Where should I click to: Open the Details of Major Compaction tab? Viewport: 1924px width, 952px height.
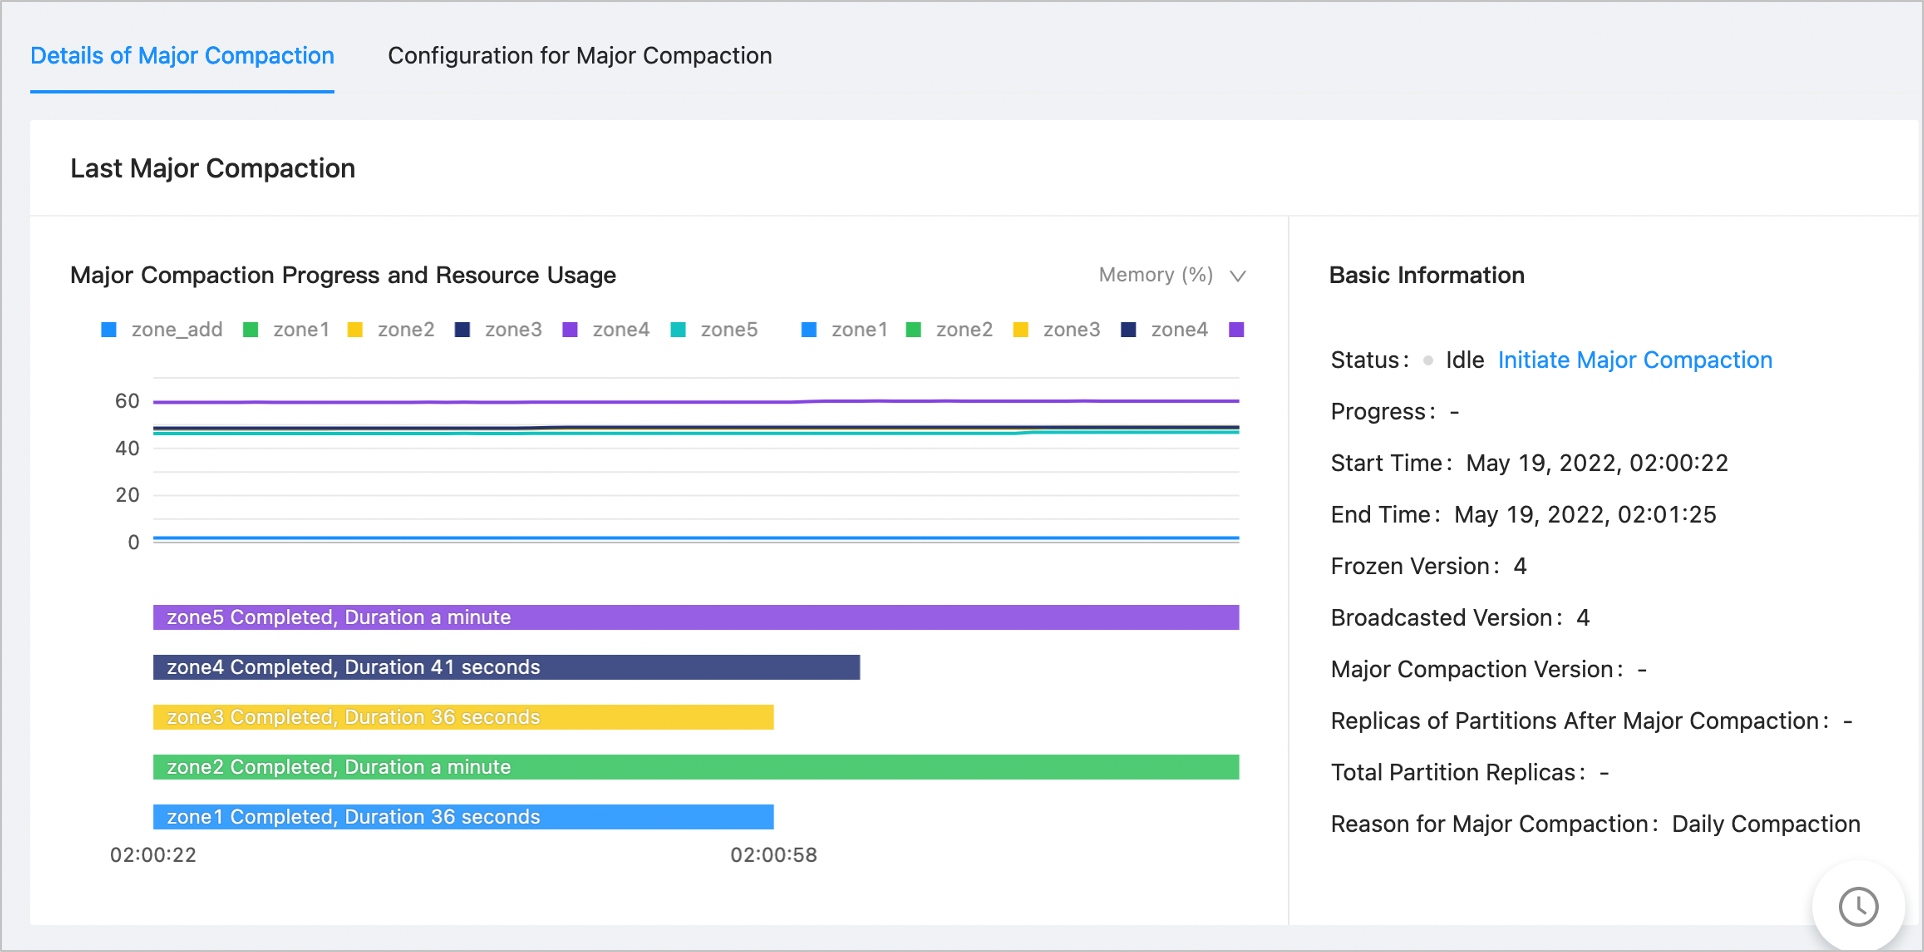[x=182, y=56]
